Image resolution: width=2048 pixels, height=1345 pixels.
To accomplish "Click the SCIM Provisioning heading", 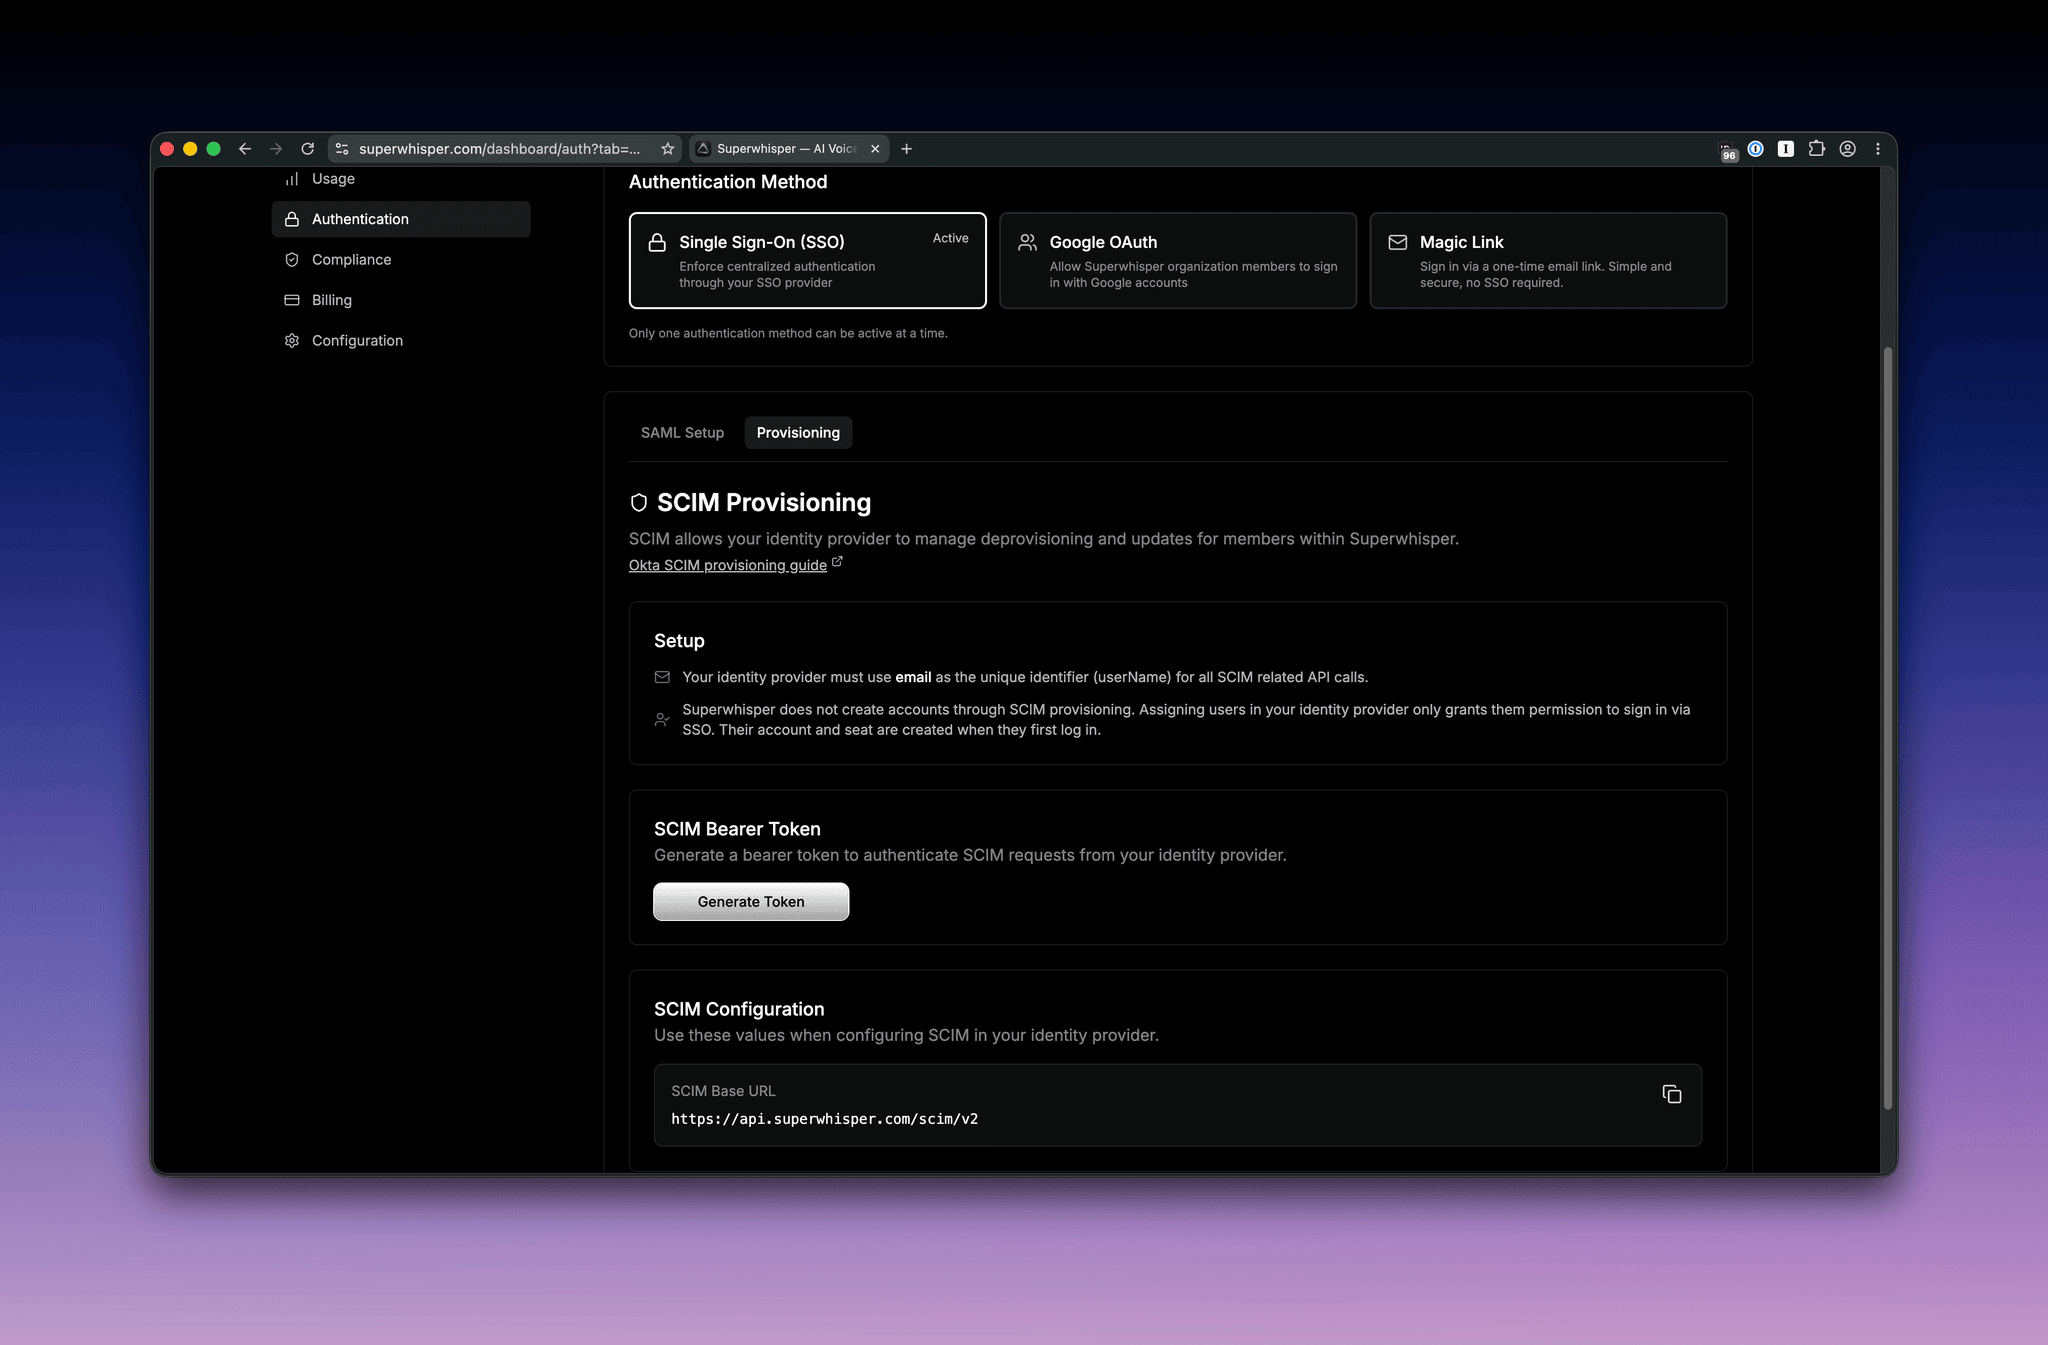I will point(764,503).
